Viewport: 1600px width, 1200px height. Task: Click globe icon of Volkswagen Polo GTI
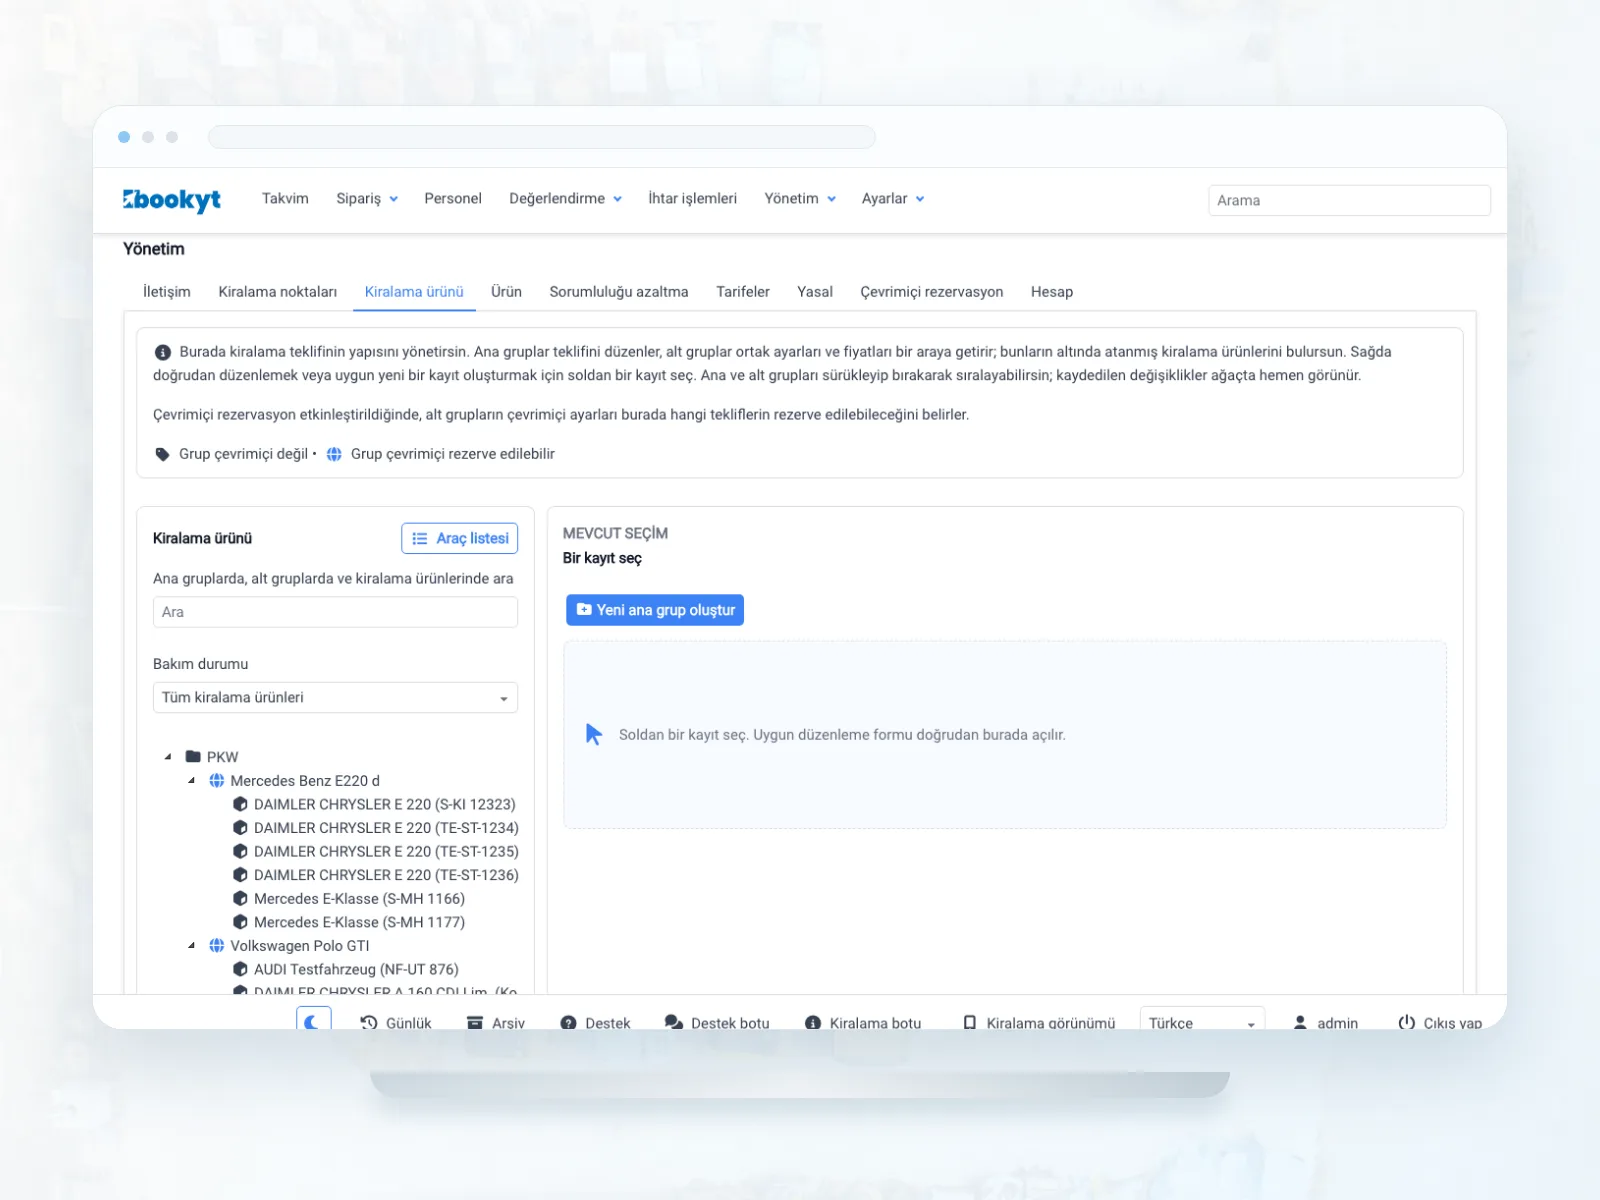pyautogui.click(x=217, y=946)
